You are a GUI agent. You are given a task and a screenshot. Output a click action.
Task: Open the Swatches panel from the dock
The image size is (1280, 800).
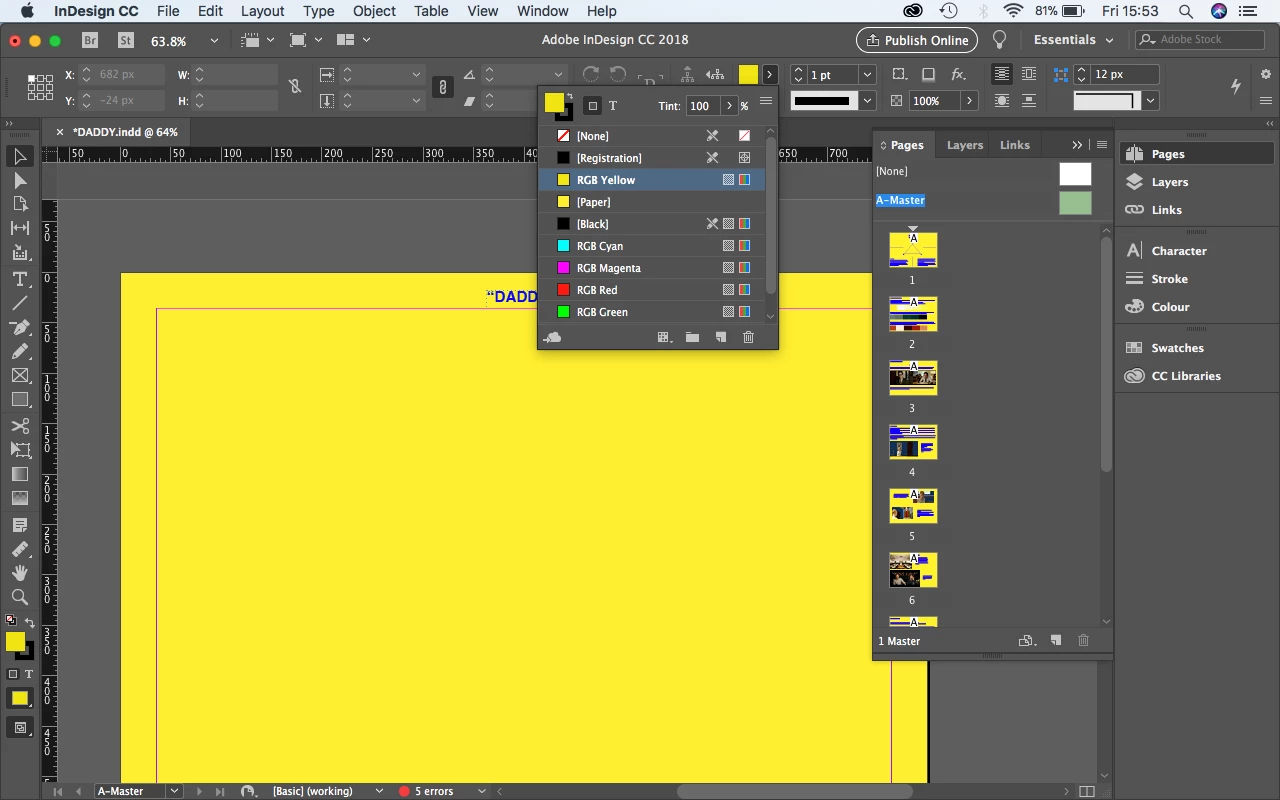coord(1177,348)
